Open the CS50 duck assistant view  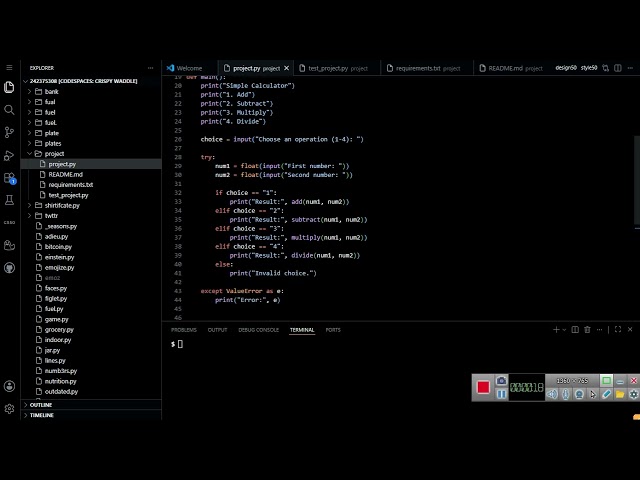[9, 245]
